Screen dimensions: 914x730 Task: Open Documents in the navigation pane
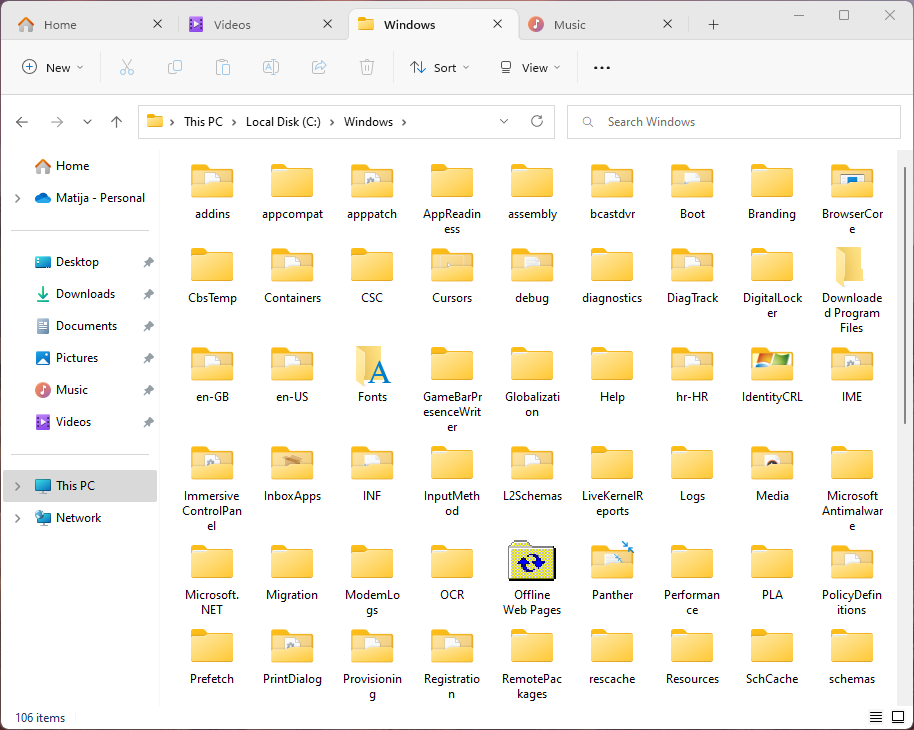coord(86,326)
